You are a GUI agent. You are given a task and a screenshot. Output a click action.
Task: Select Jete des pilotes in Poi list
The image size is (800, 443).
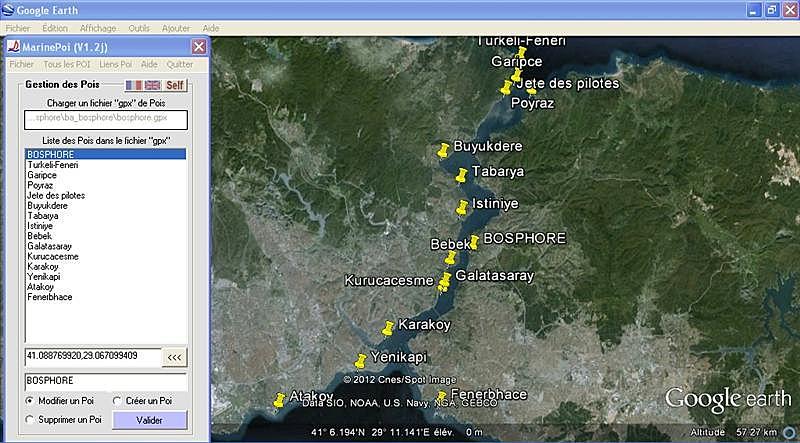click(106, 195)
